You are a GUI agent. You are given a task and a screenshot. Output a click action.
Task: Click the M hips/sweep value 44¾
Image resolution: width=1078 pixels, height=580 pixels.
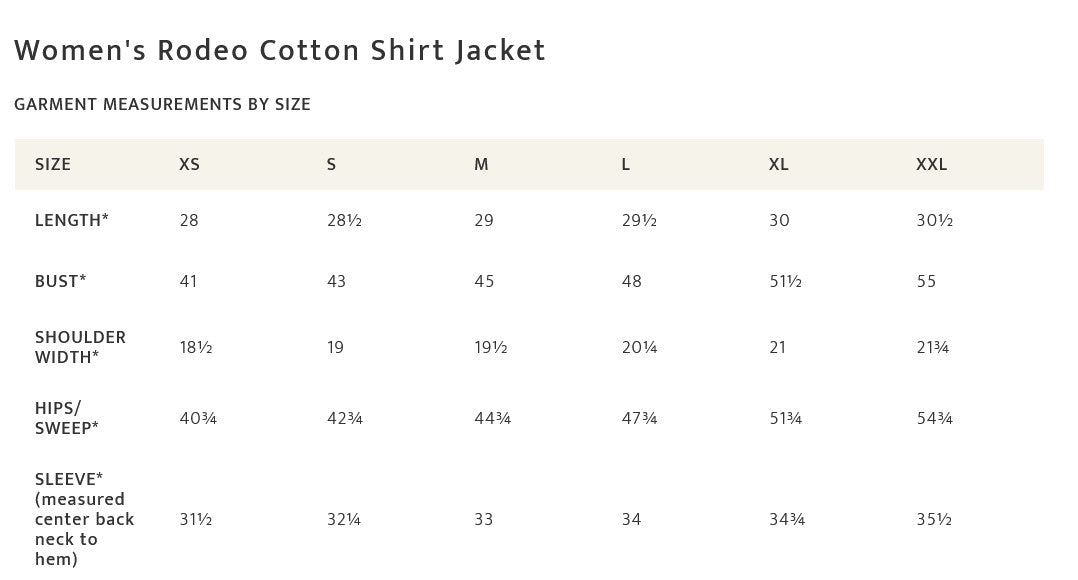click(x=492, y=419)
